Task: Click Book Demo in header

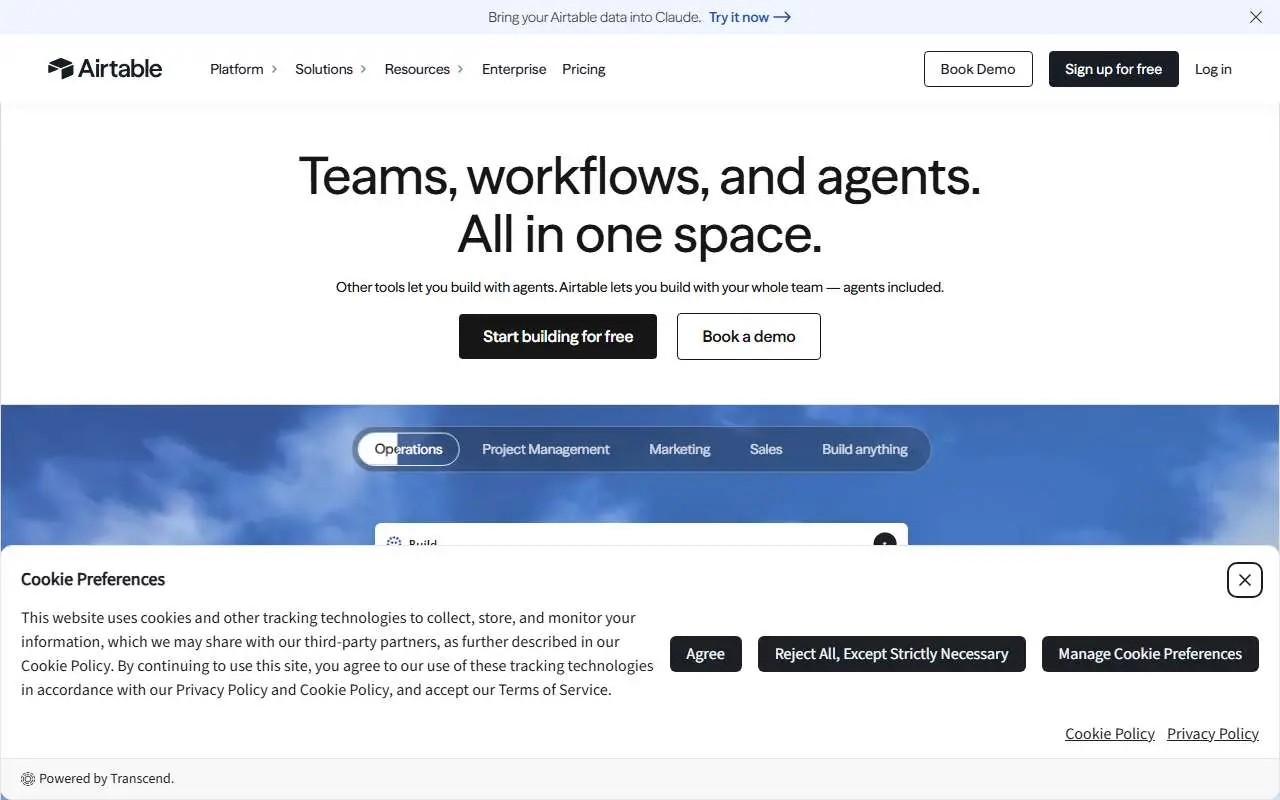Action: pos(978,69)
